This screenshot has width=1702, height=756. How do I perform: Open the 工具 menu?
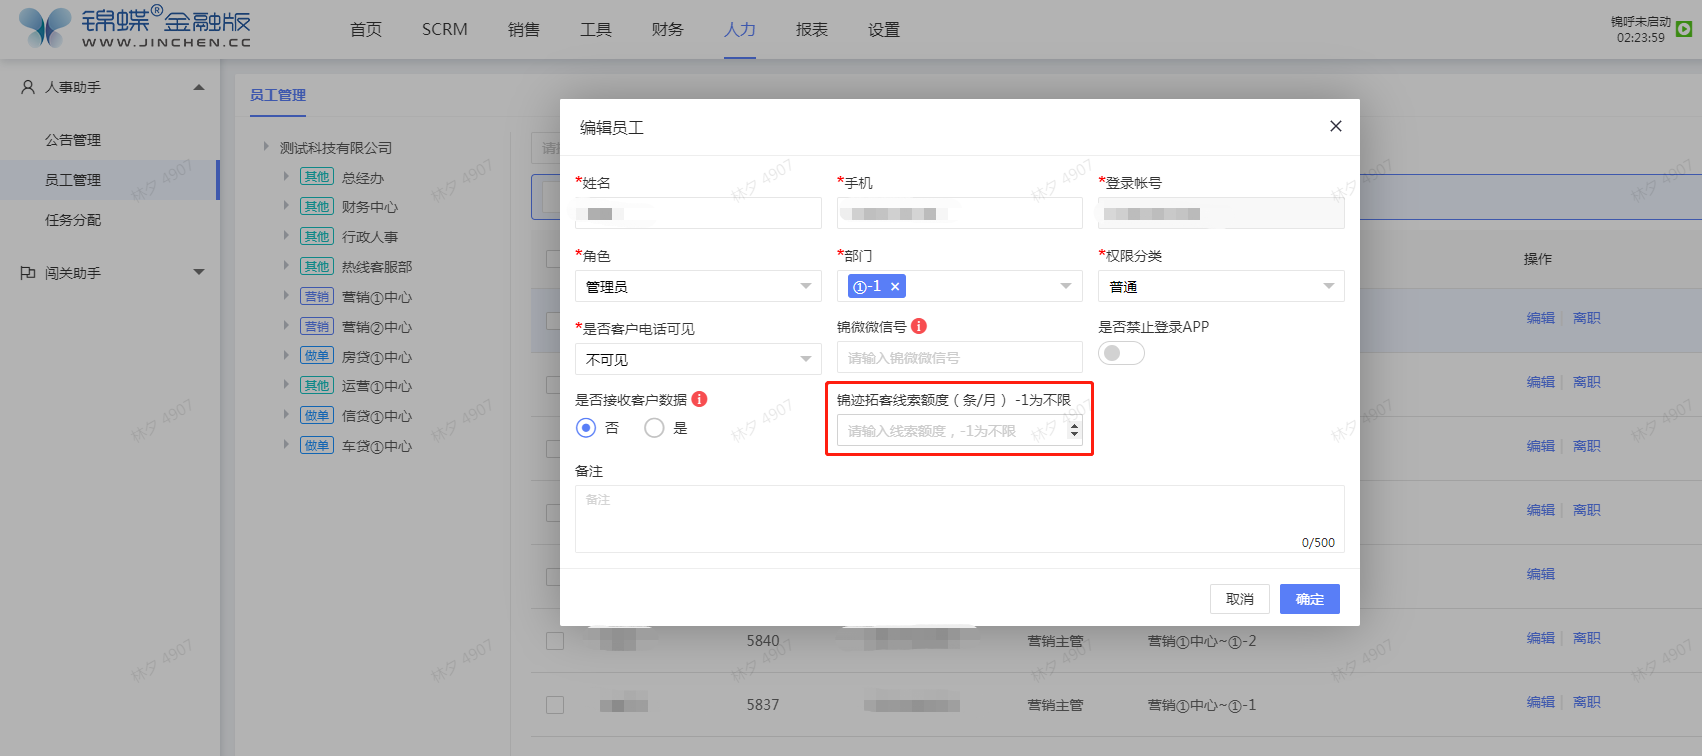596,29
